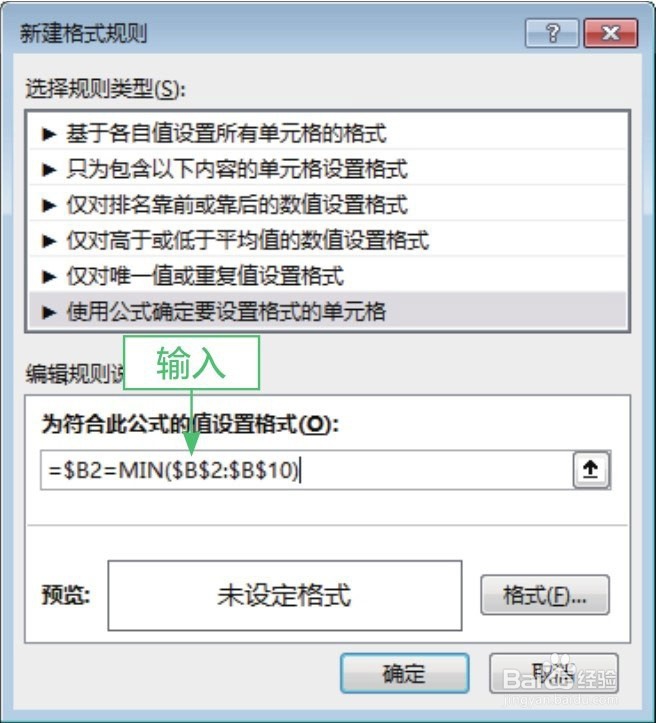
Task: Select rule type 只为包含以下内容的单元格设置格式
Action: pyautogui.click(x=327, y=169)
